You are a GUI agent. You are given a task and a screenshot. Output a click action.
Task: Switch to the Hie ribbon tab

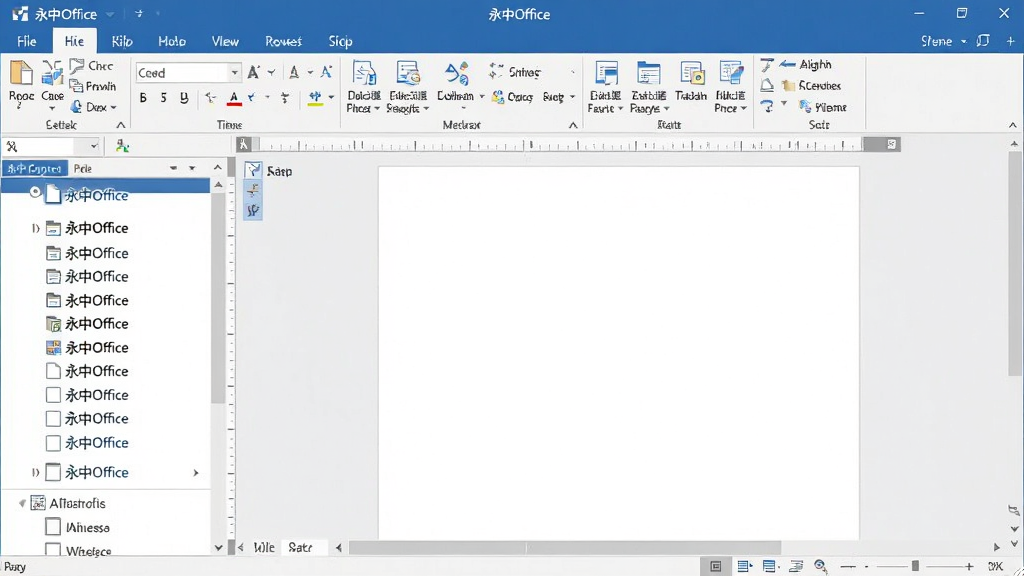pos(74,41)
